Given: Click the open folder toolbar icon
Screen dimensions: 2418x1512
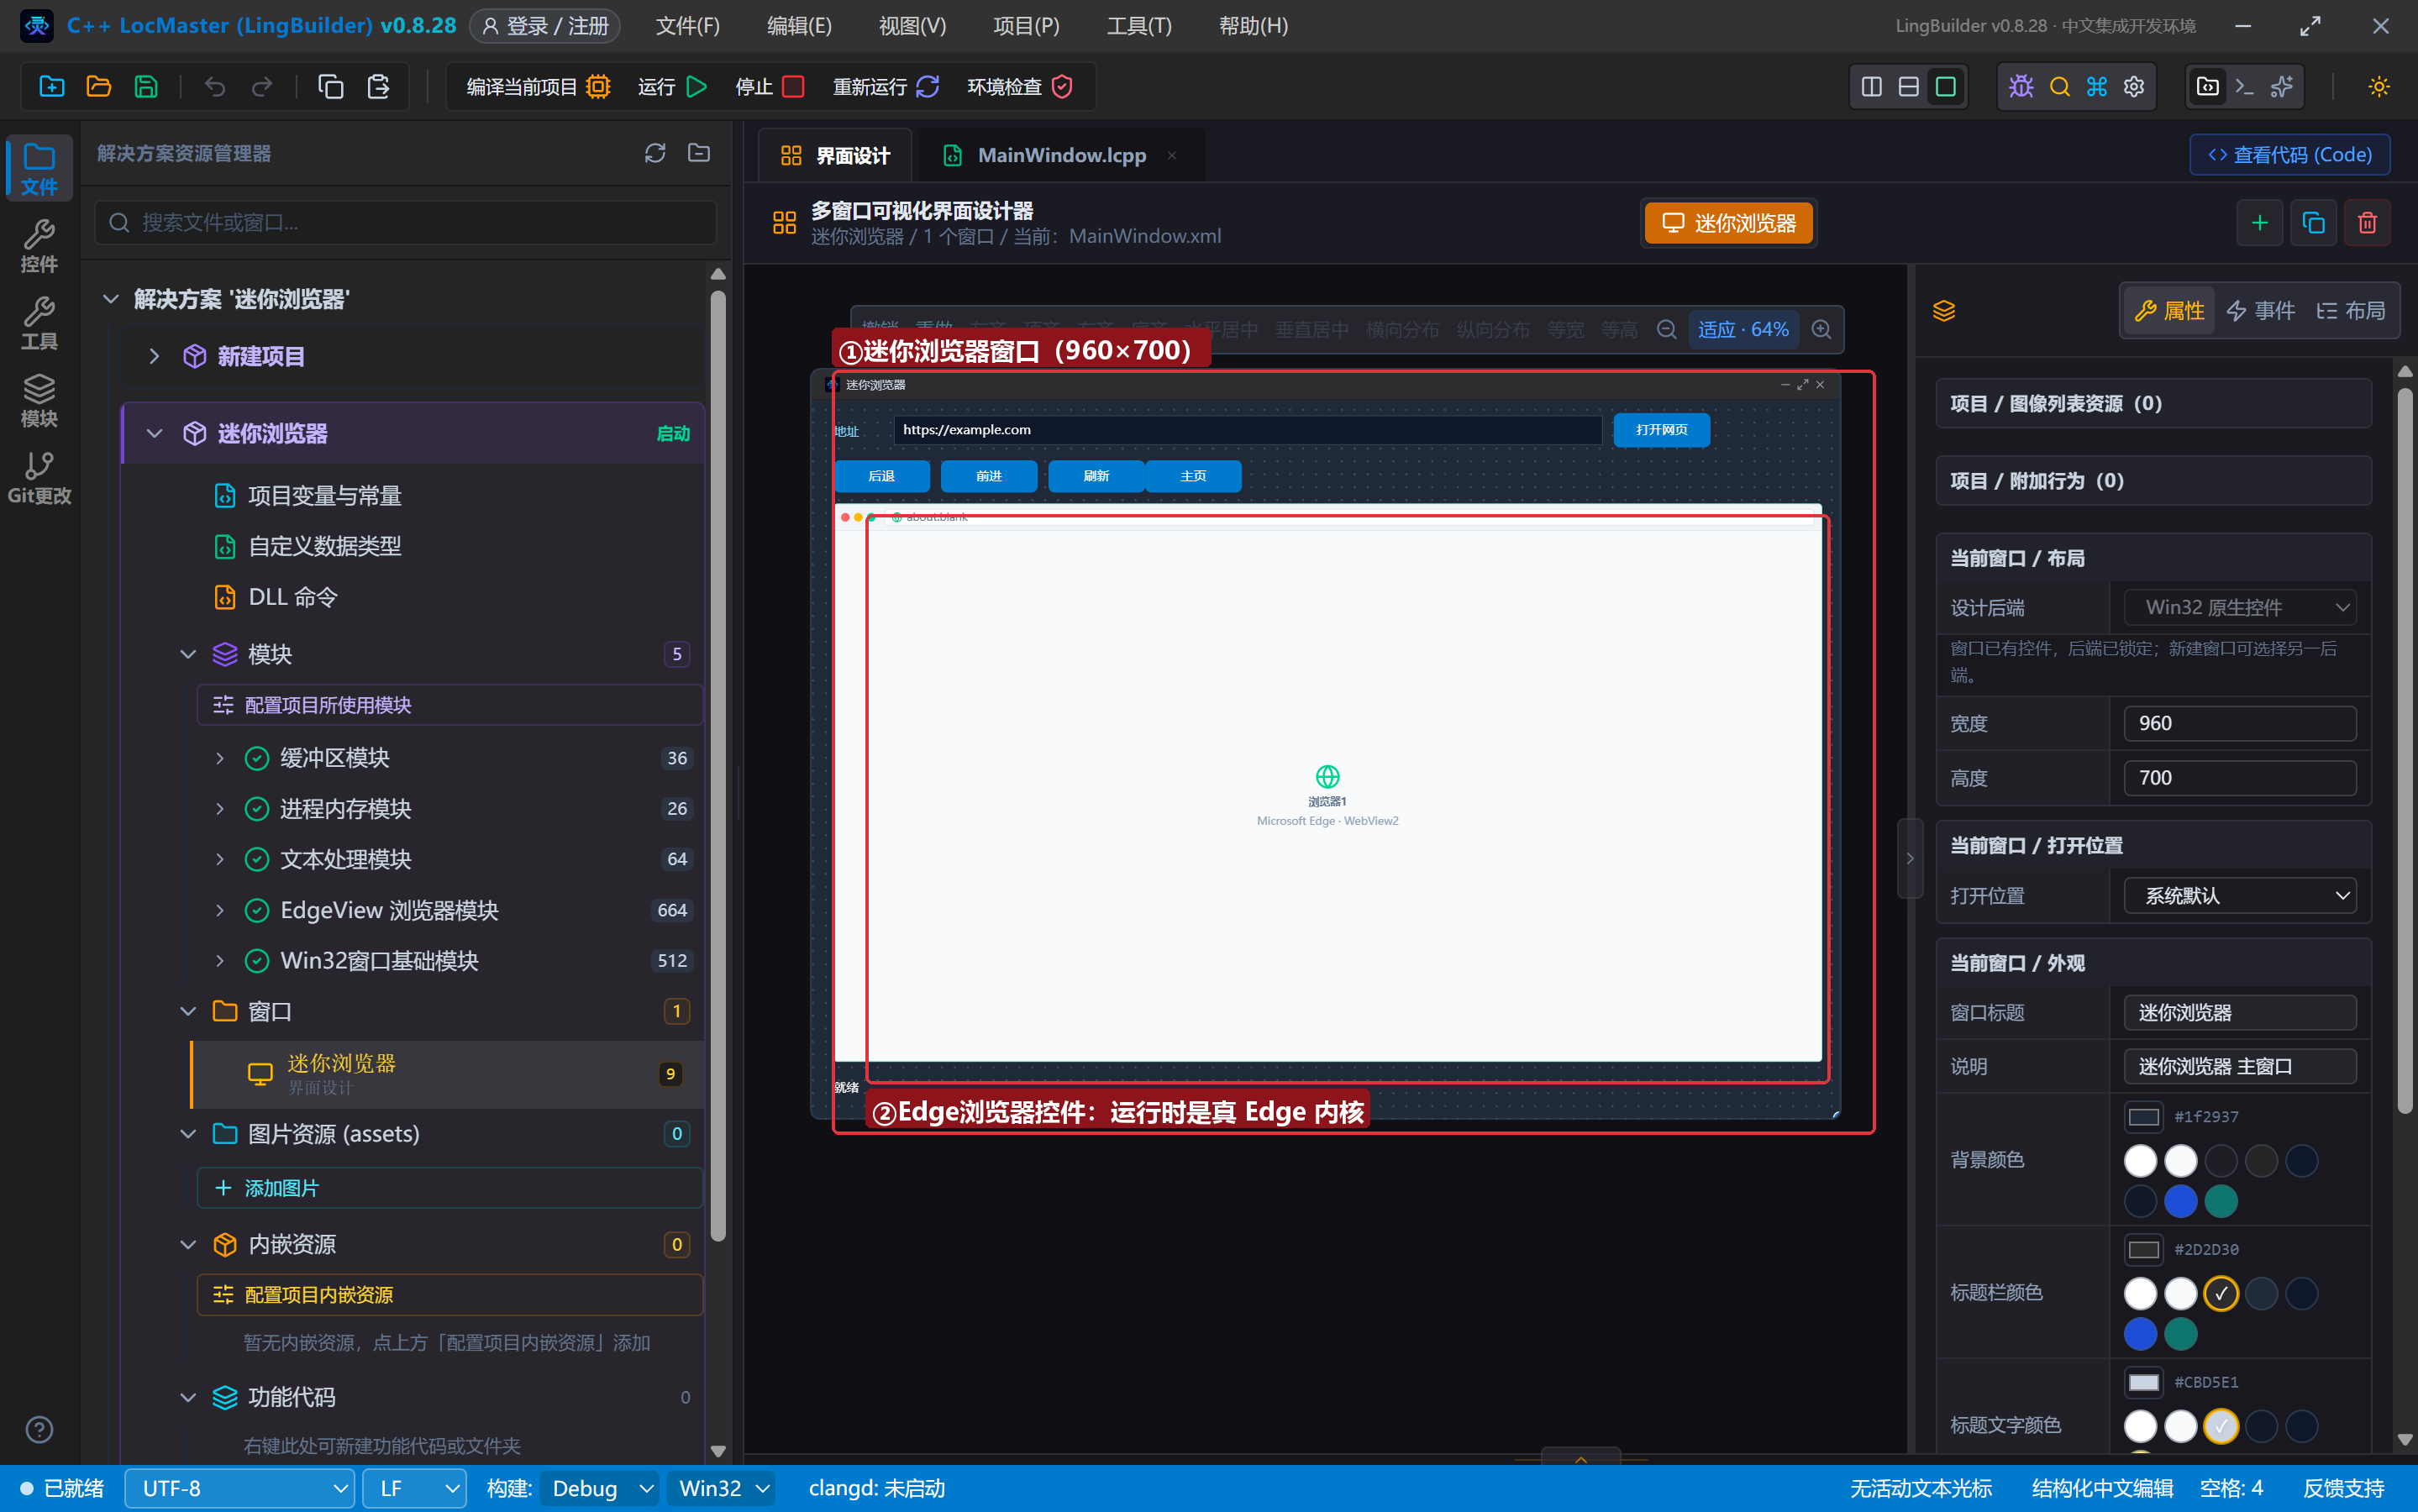Looking at the screenshot, I should point(99,87).
